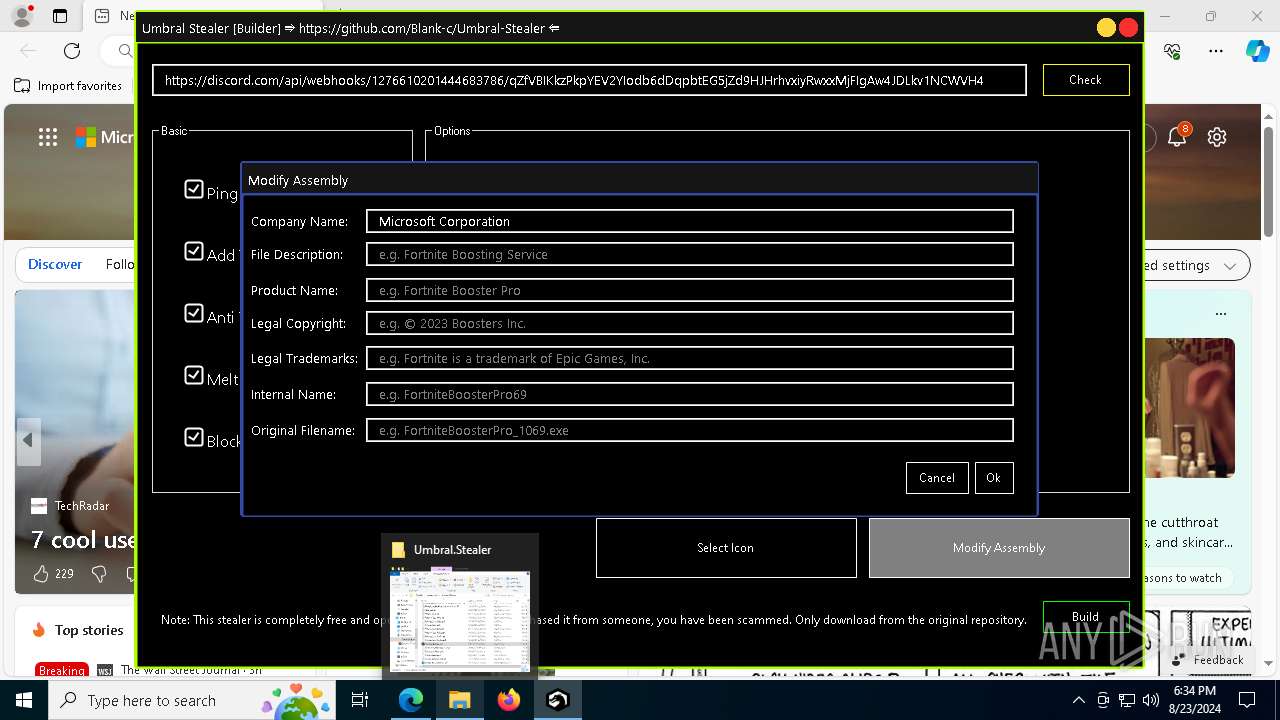Click the Discord webhook URL field
The height and width of the screenshot is (720, 1280).
click(x=589, y=80)
